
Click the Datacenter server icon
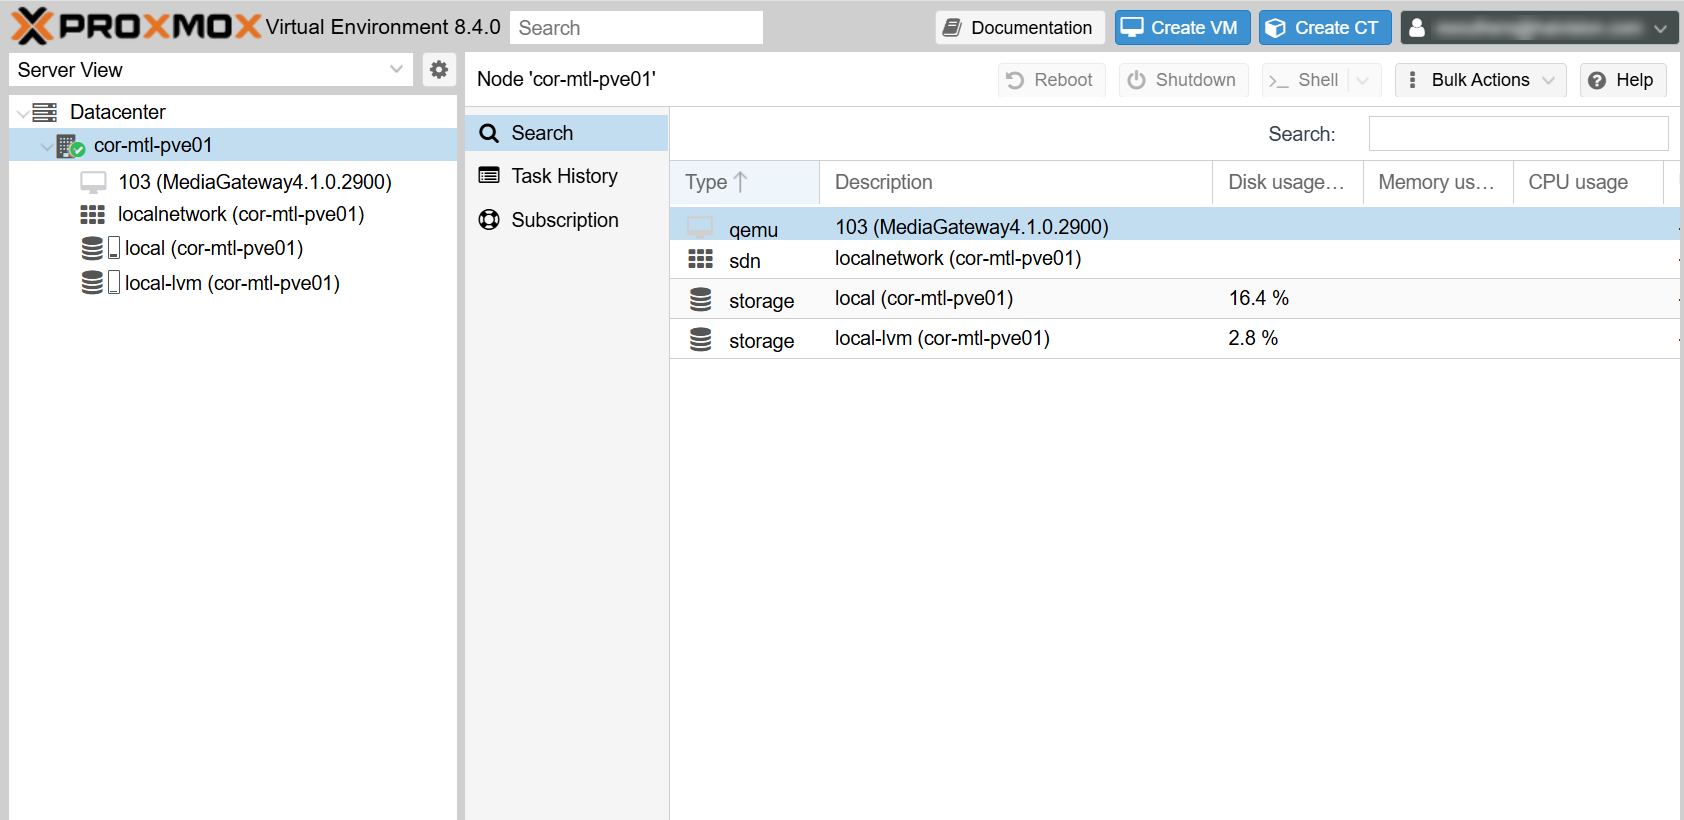(x=45, y=112)
